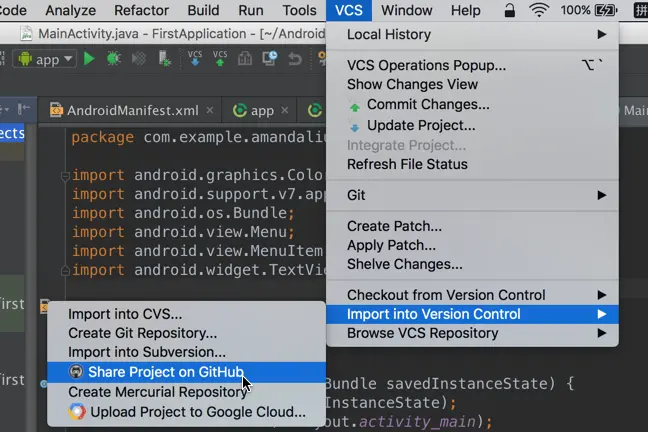
Task: Expand Browse VCS Repository submenu
Action: [x=602, y=333]
